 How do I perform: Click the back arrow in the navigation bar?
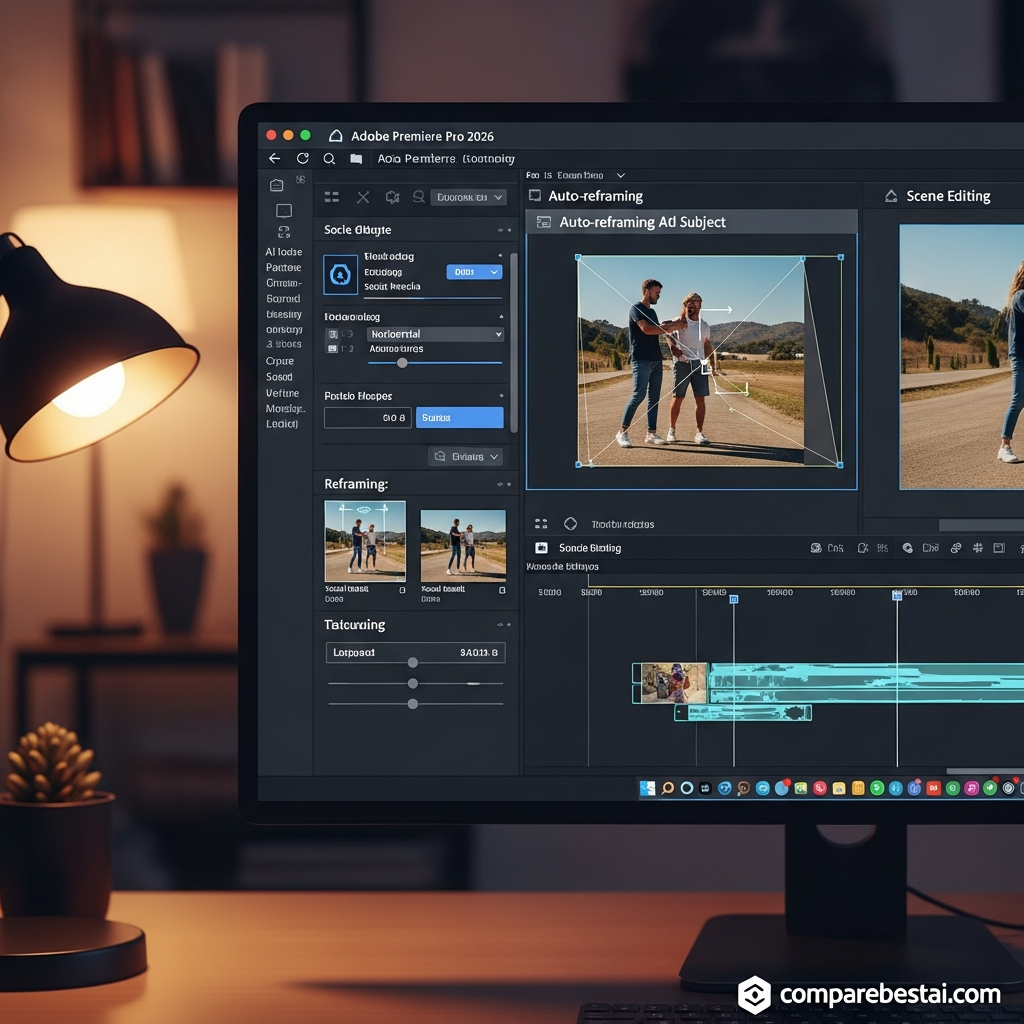[x=274, y=159]
